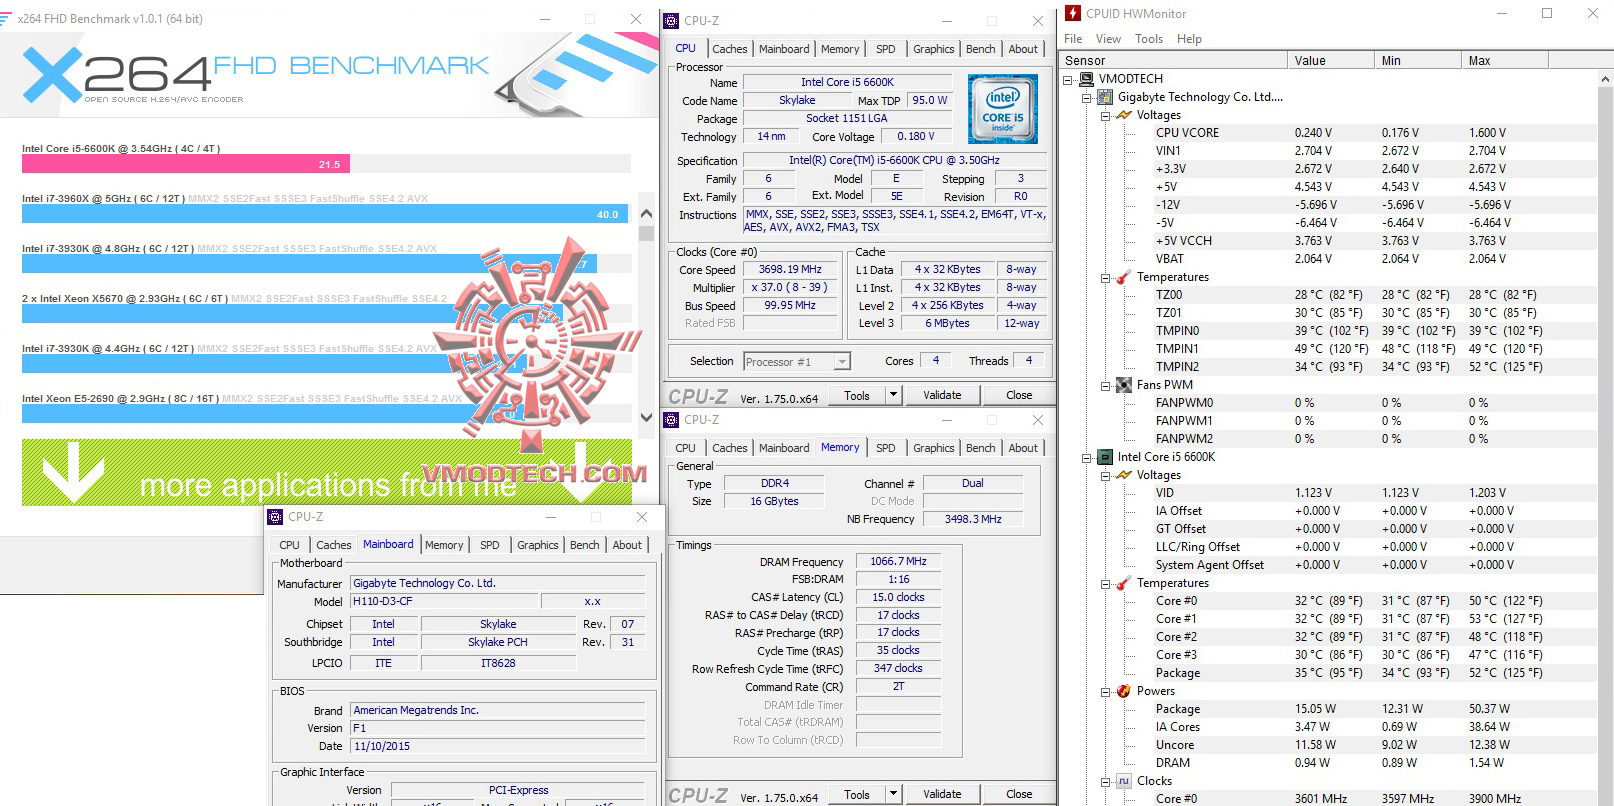Click the 'Intel Core i5 6600K' Name field in CPU-Z
This screenshot has height=806, width=1614.
tap(847, 82)
